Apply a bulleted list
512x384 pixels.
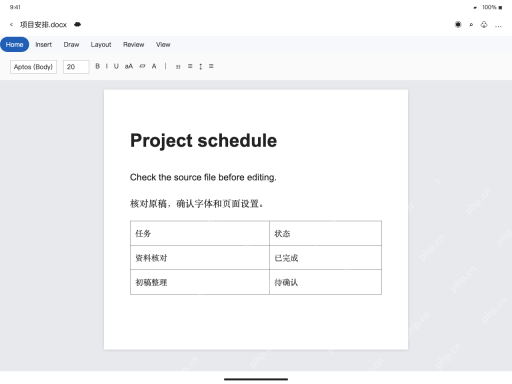pyautogui.click(x=178, y=67)
